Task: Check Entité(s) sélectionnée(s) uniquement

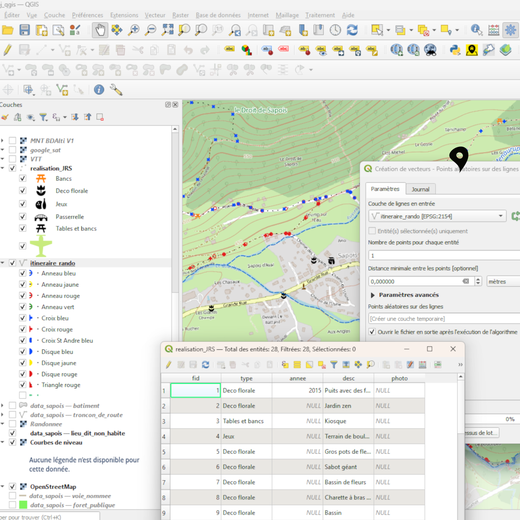Action: [x=372, y=231]
